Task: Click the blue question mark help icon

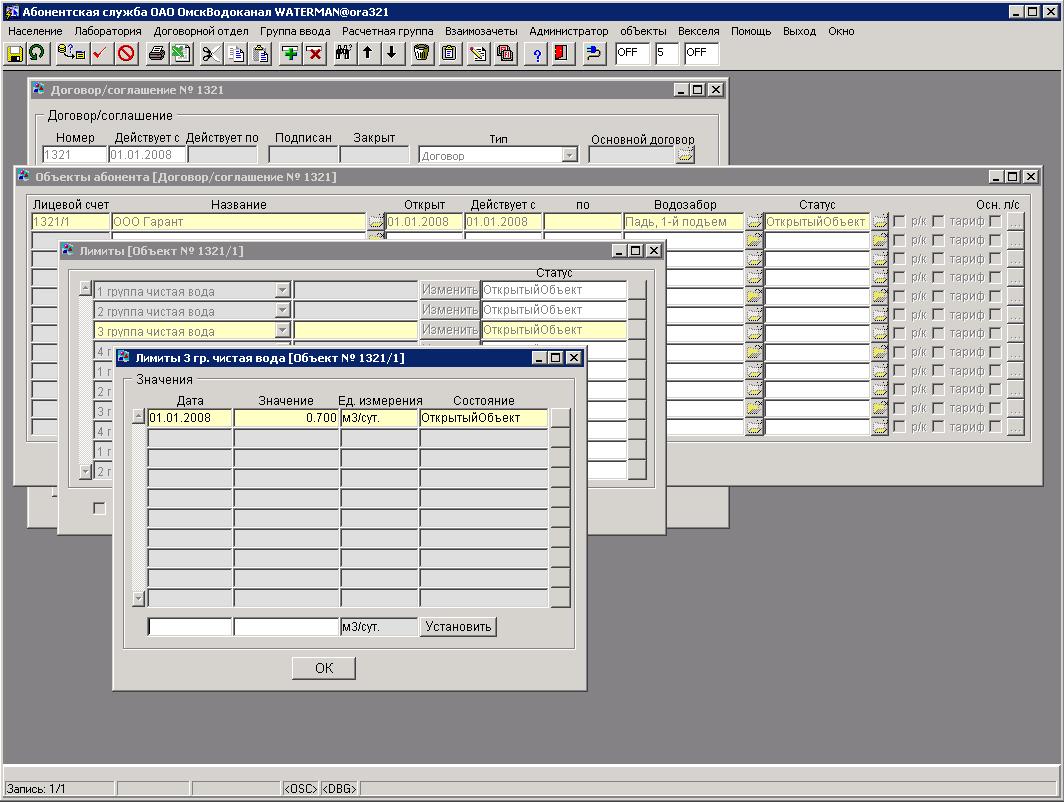Action: tap(537, 53)
